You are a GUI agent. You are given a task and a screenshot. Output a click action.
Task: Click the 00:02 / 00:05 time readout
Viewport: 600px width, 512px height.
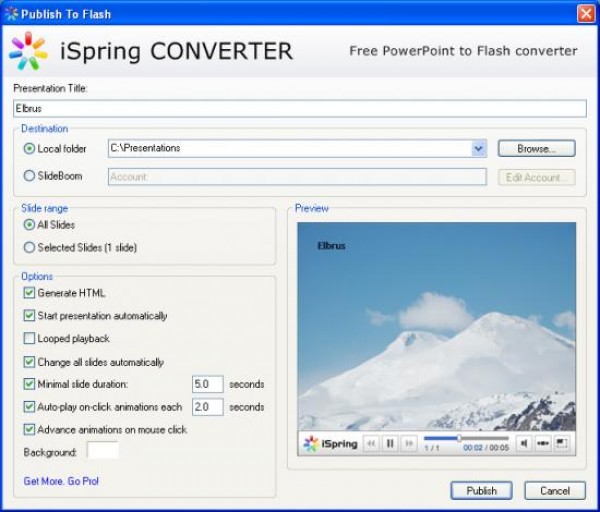click(486, 448)
